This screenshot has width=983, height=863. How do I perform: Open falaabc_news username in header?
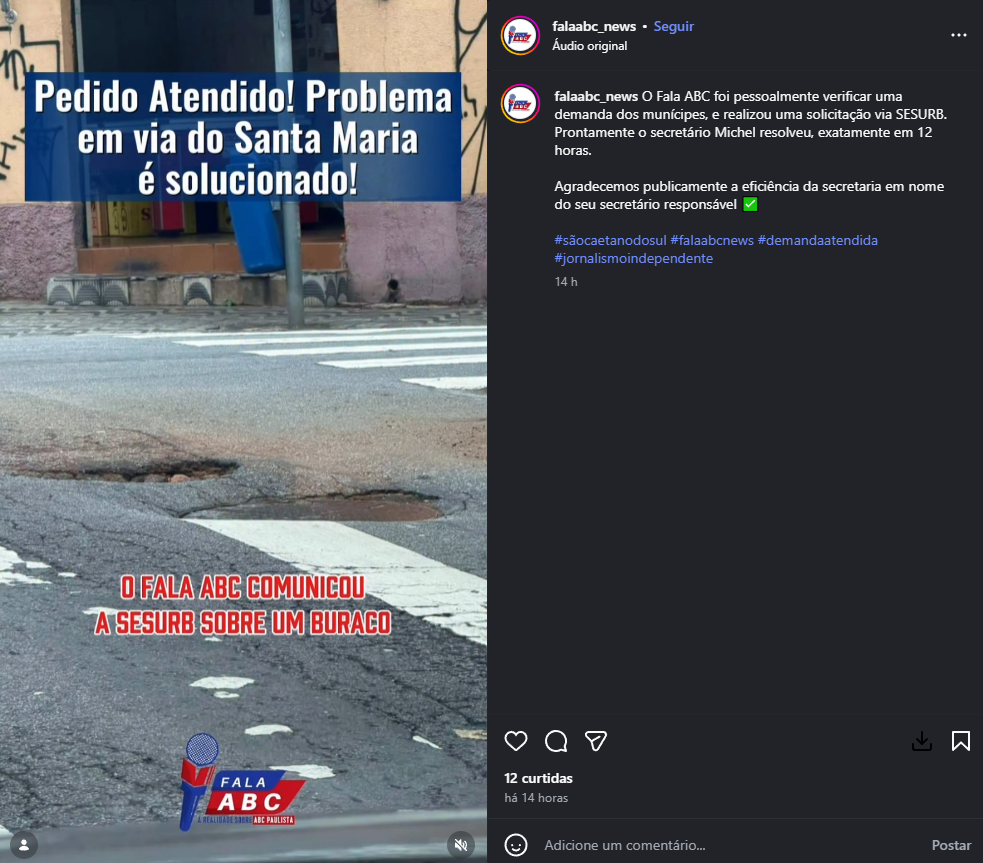point(594,26)
